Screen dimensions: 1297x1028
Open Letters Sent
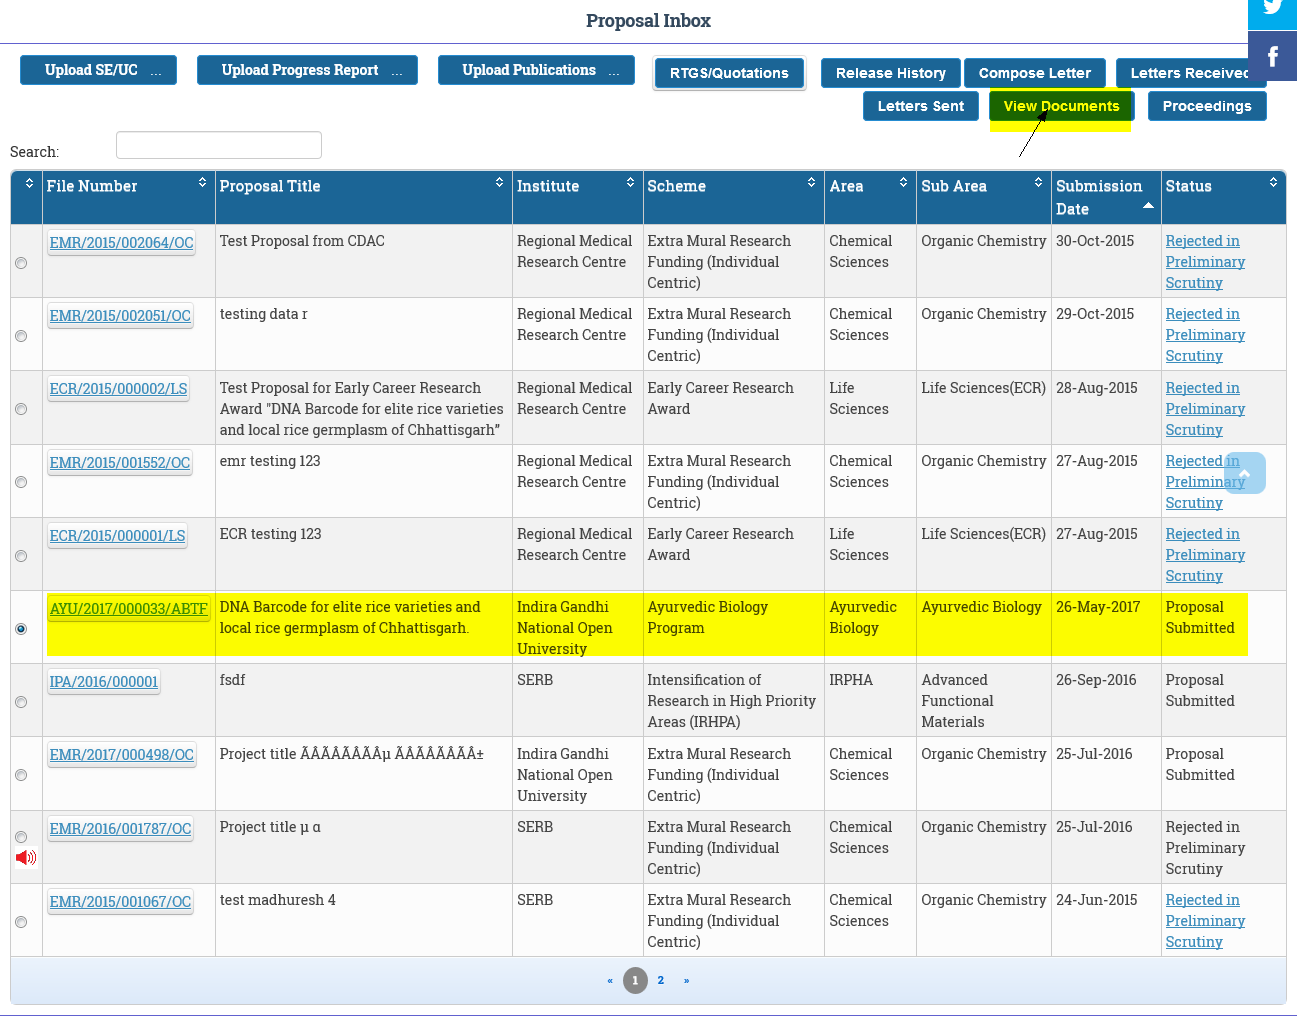(x=921, y=106)
